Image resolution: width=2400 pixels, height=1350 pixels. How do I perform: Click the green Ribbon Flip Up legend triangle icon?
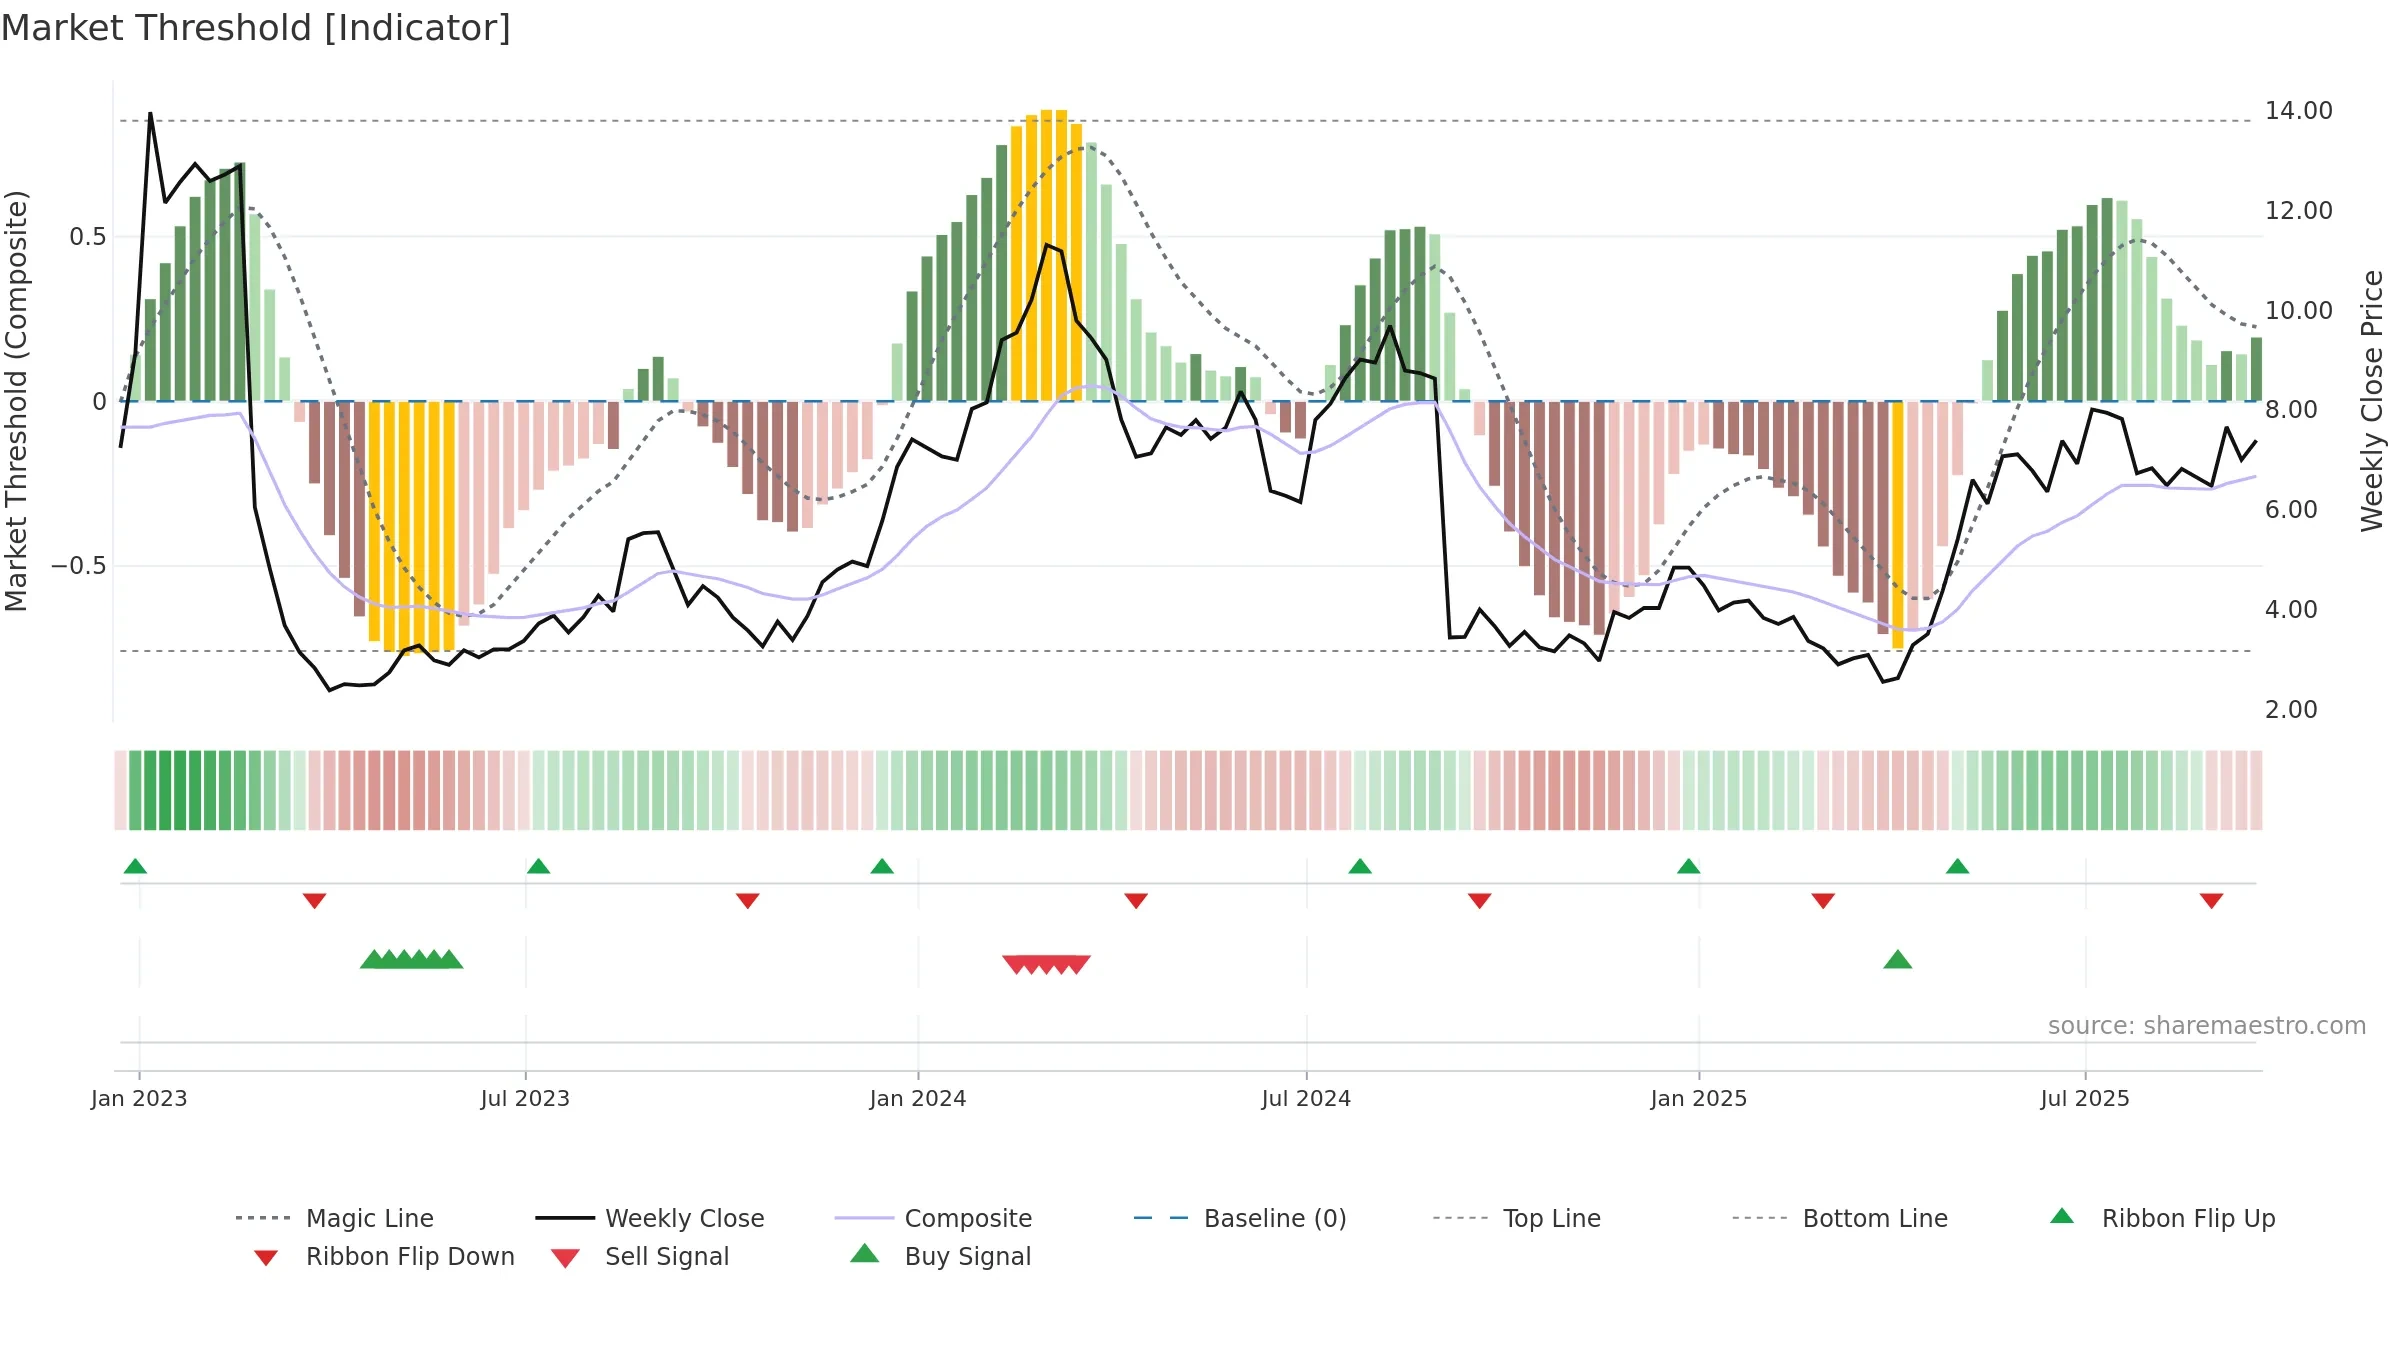coord(2062,1216)
